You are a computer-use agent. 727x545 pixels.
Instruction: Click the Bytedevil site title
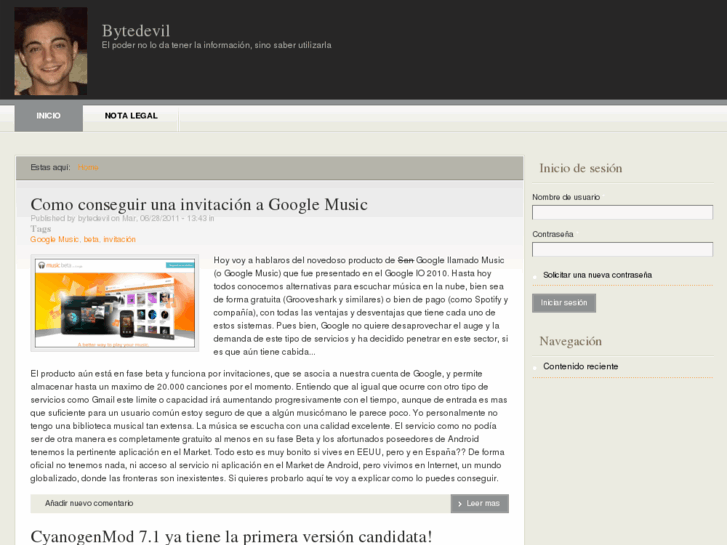point(136,31)
